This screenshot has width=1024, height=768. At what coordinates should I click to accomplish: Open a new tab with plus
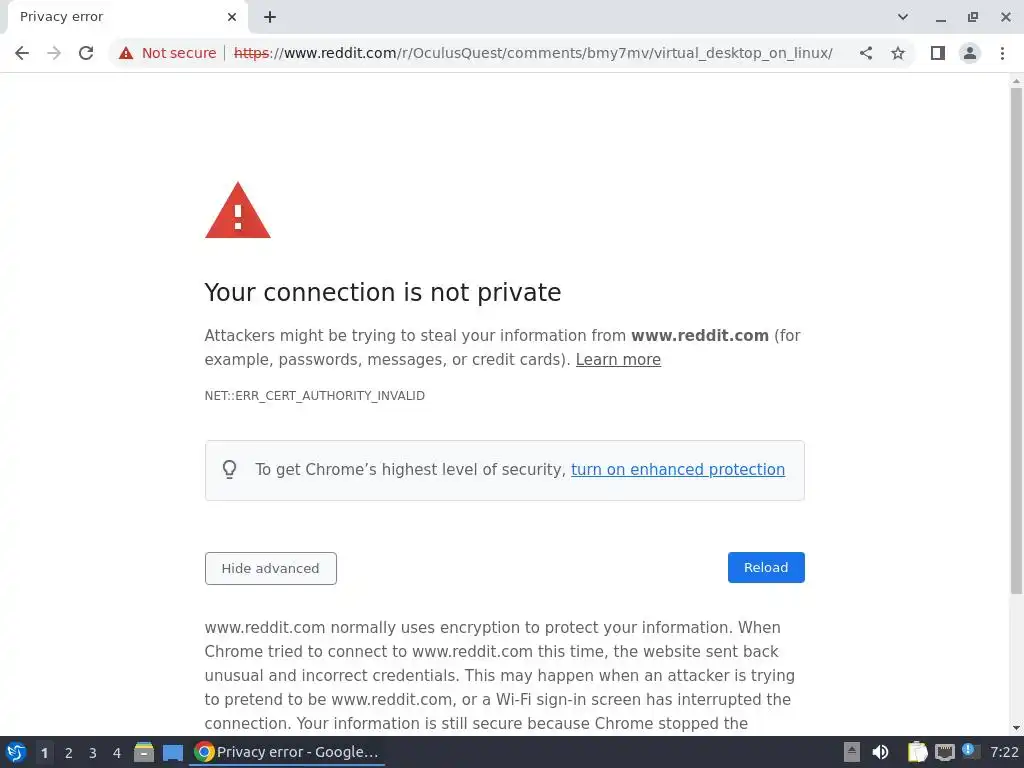click(270, 17)
